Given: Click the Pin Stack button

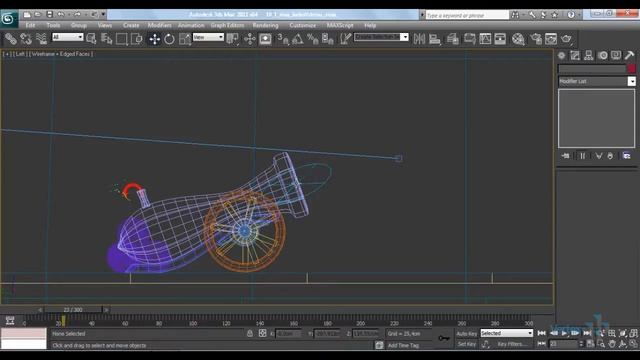Looking at the screenshot, I should coord(565,156).
